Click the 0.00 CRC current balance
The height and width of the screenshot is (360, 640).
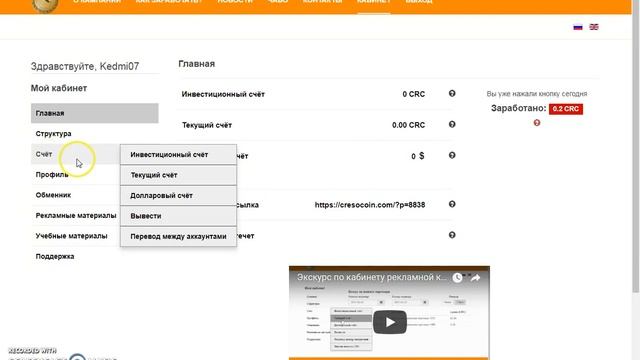click(x=408, y=125)
